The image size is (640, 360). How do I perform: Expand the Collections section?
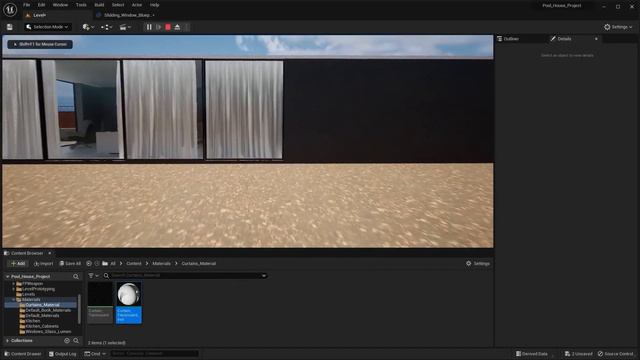tap(7, 341)
